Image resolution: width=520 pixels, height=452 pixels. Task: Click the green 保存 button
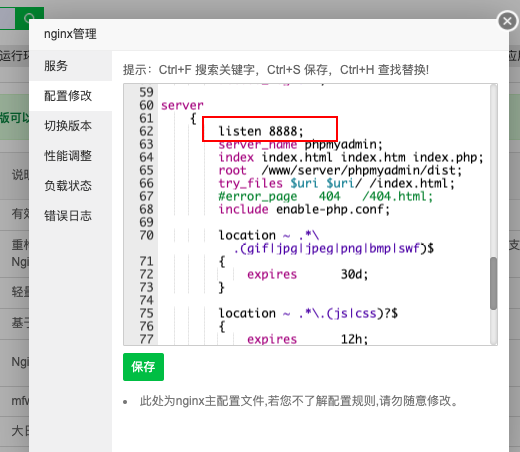(x=143, y=367)
